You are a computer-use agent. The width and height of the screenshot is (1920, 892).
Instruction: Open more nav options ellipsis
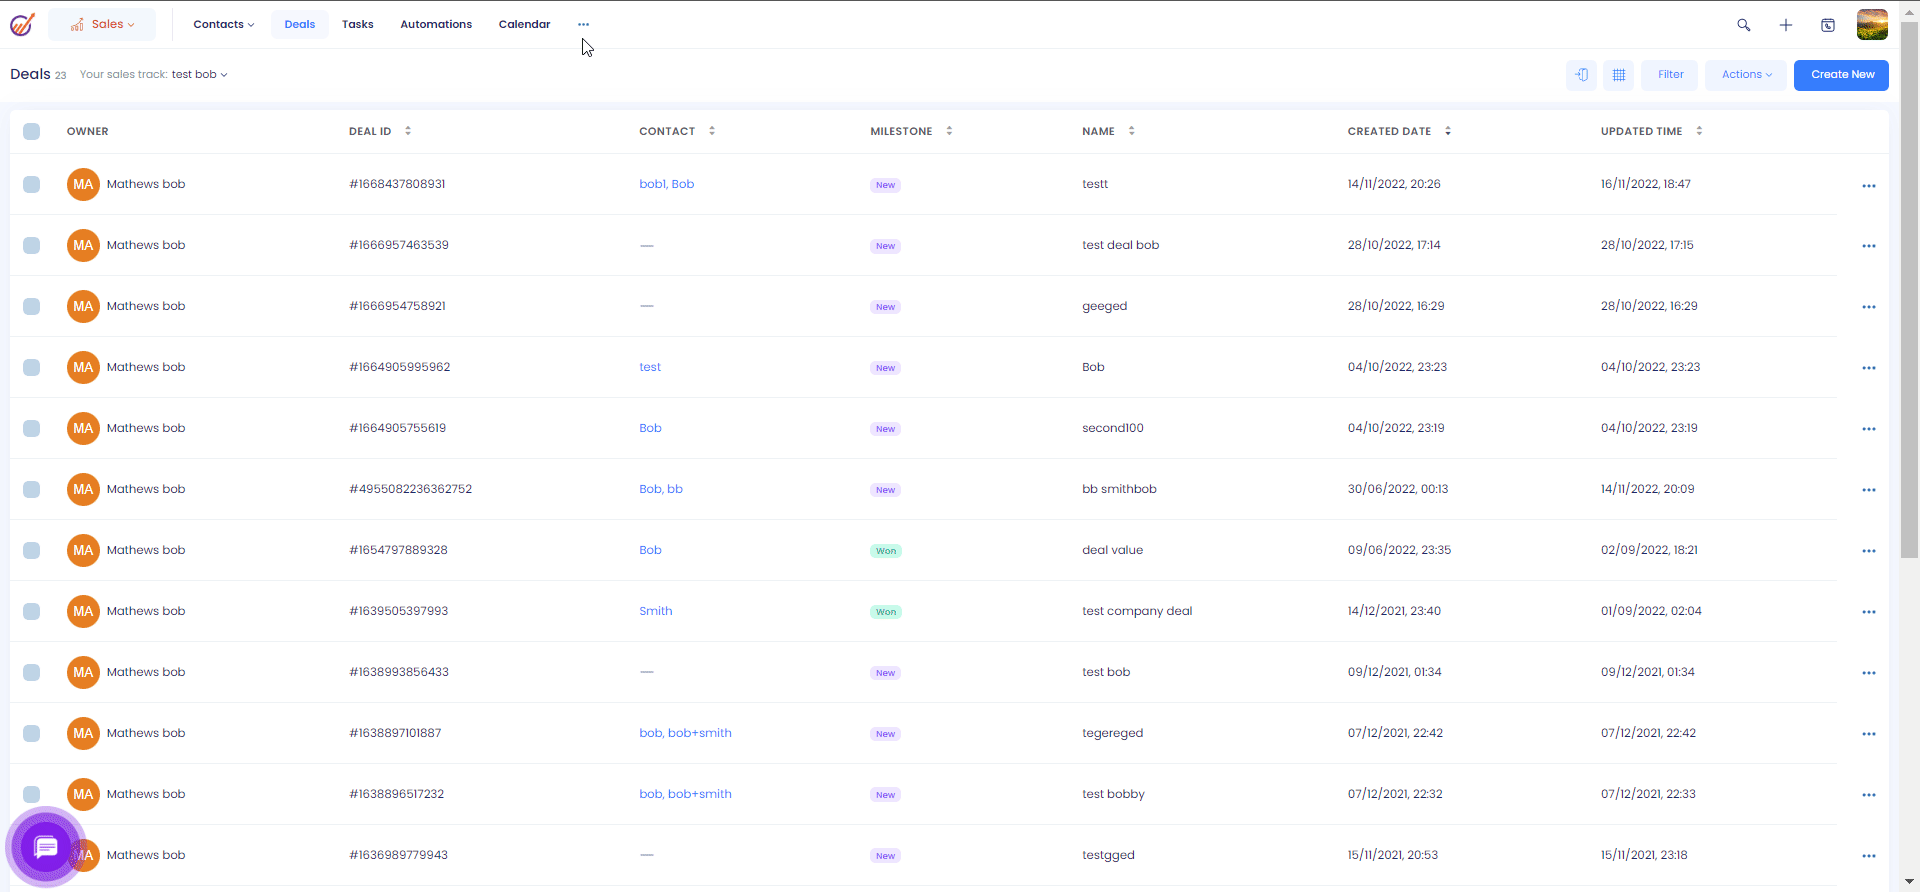(584, 24)
